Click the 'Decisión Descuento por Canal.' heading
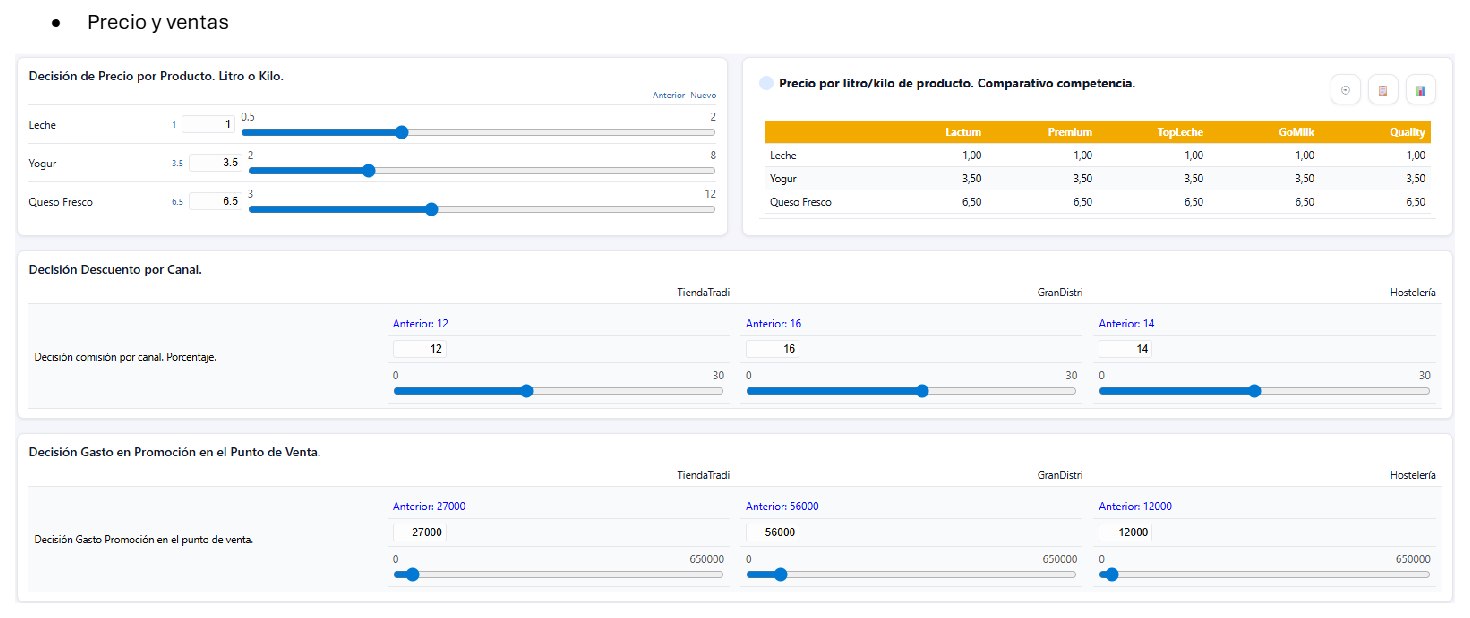The image size is (1470, 618). pos(115,270)
